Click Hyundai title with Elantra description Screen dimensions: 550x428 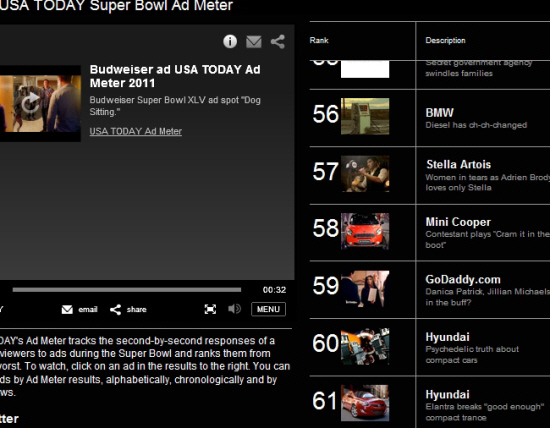[448, 394]
